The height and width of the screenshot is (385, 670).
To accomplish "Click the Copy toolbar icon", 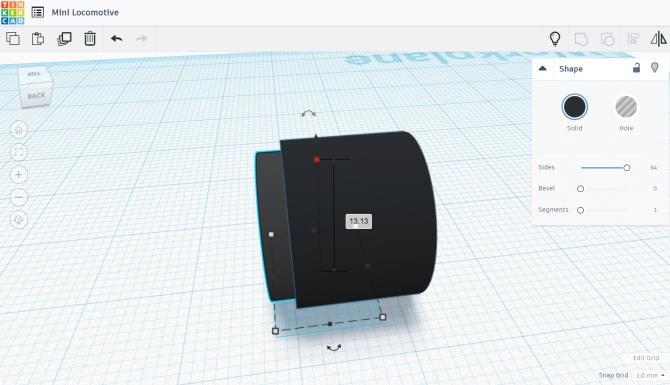I will coord(13,39).
